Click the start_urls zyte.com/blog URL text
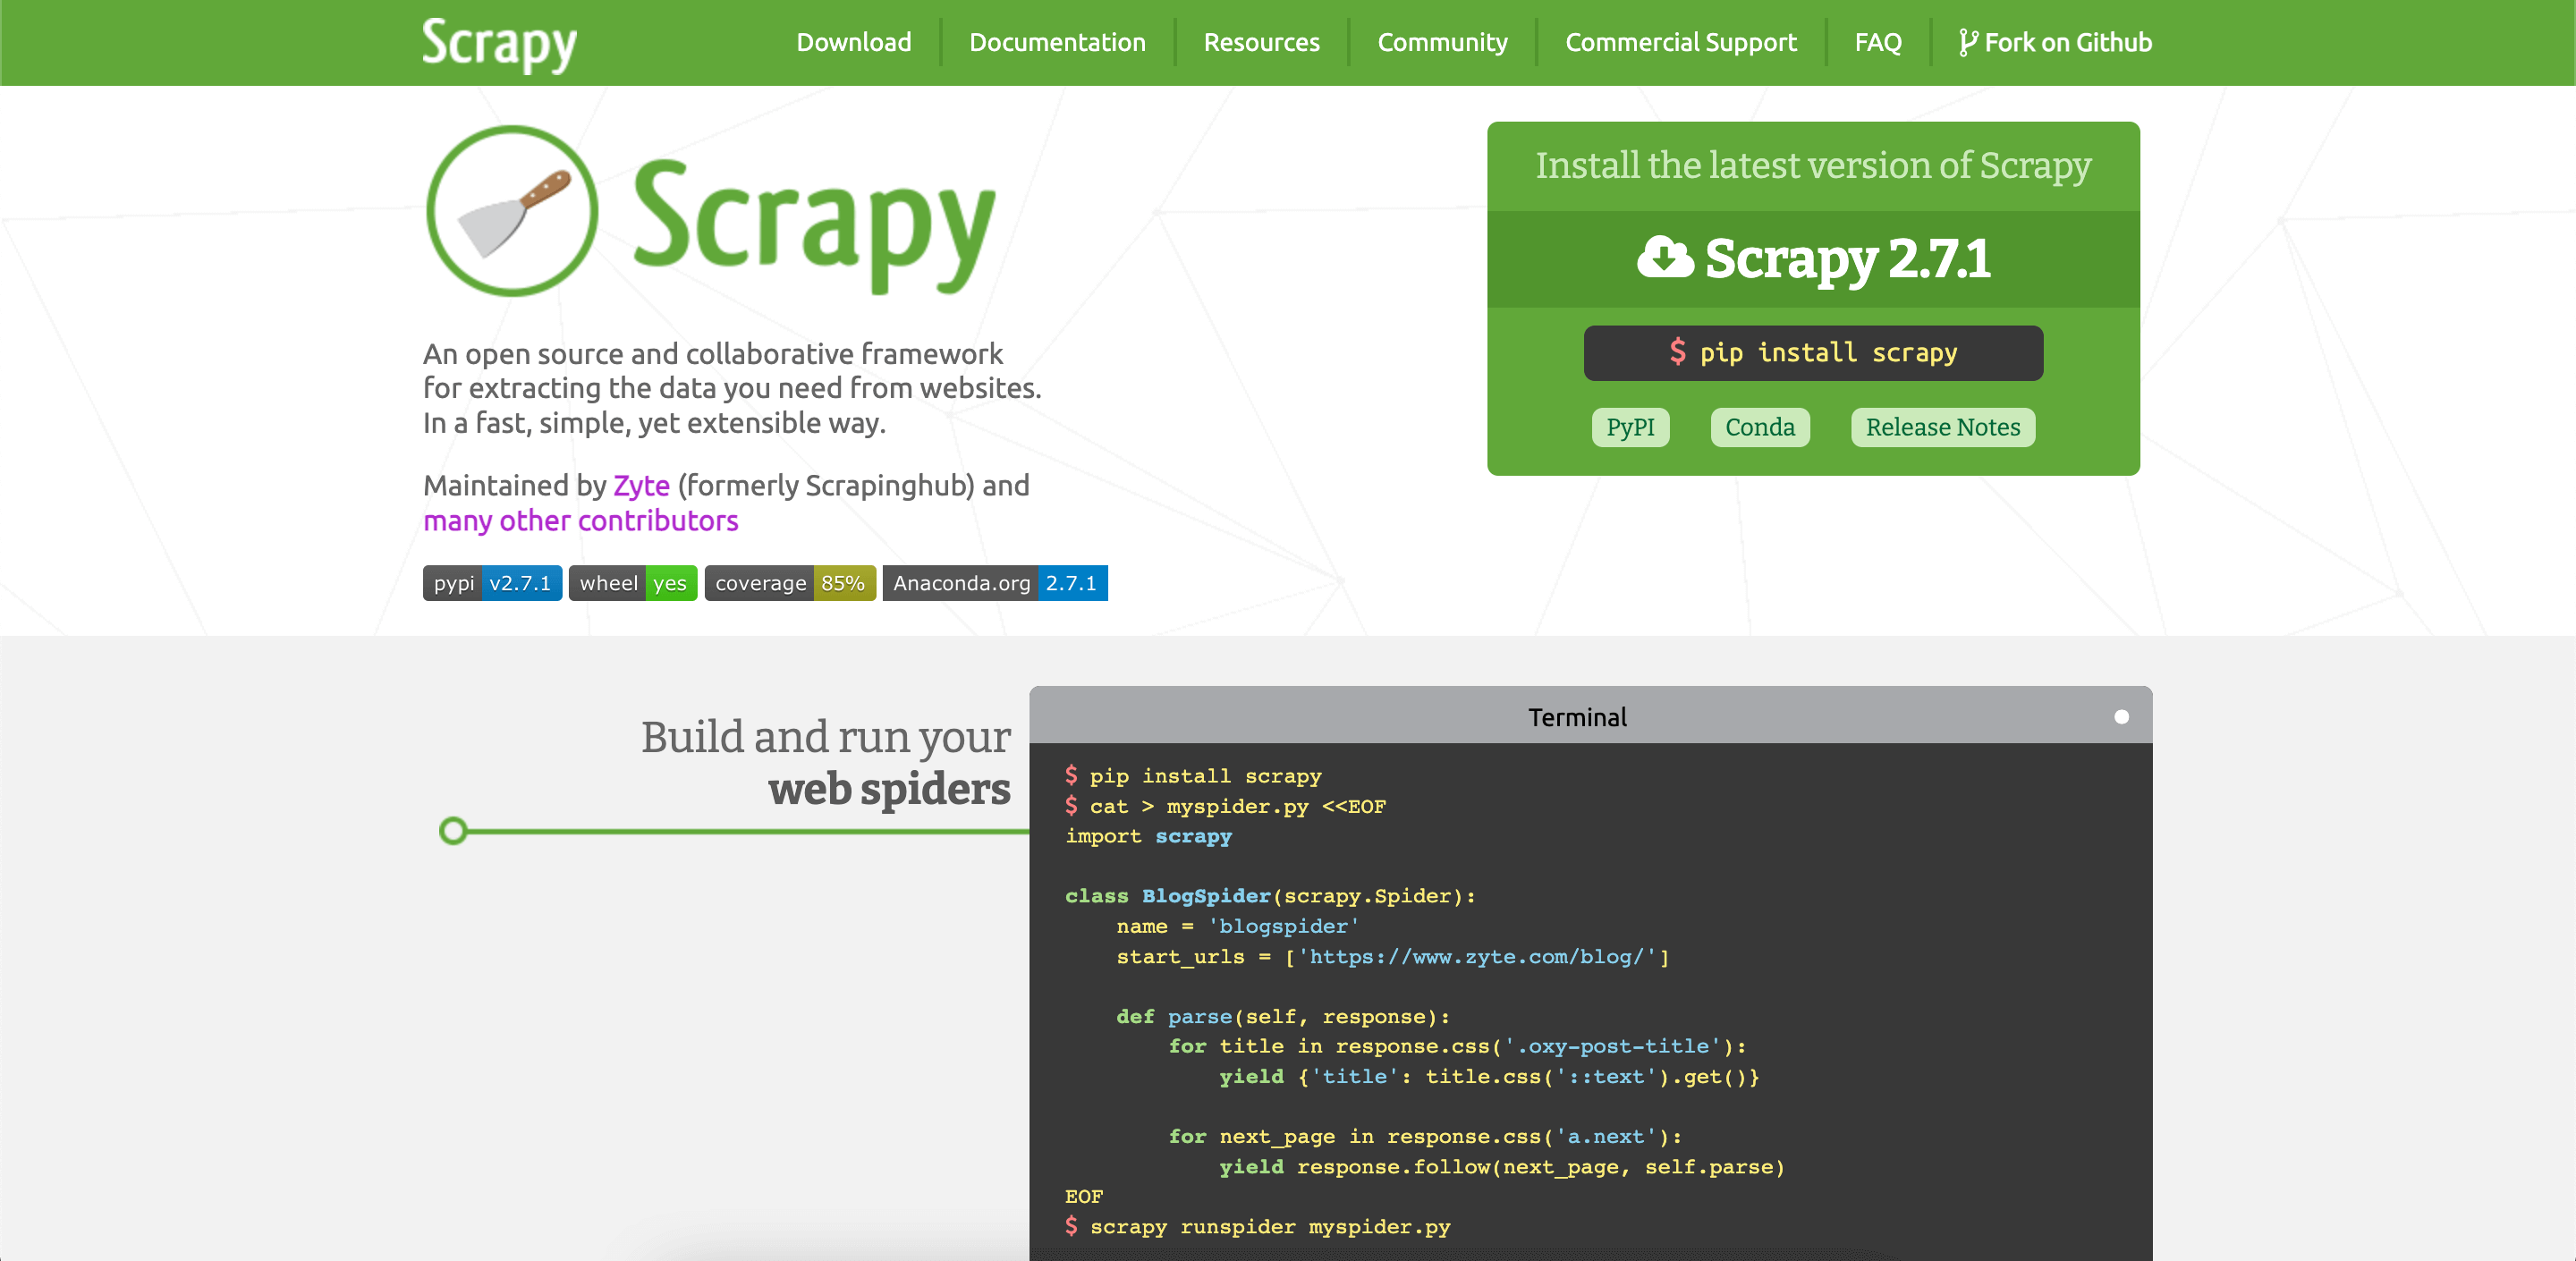 point(1477,957)
